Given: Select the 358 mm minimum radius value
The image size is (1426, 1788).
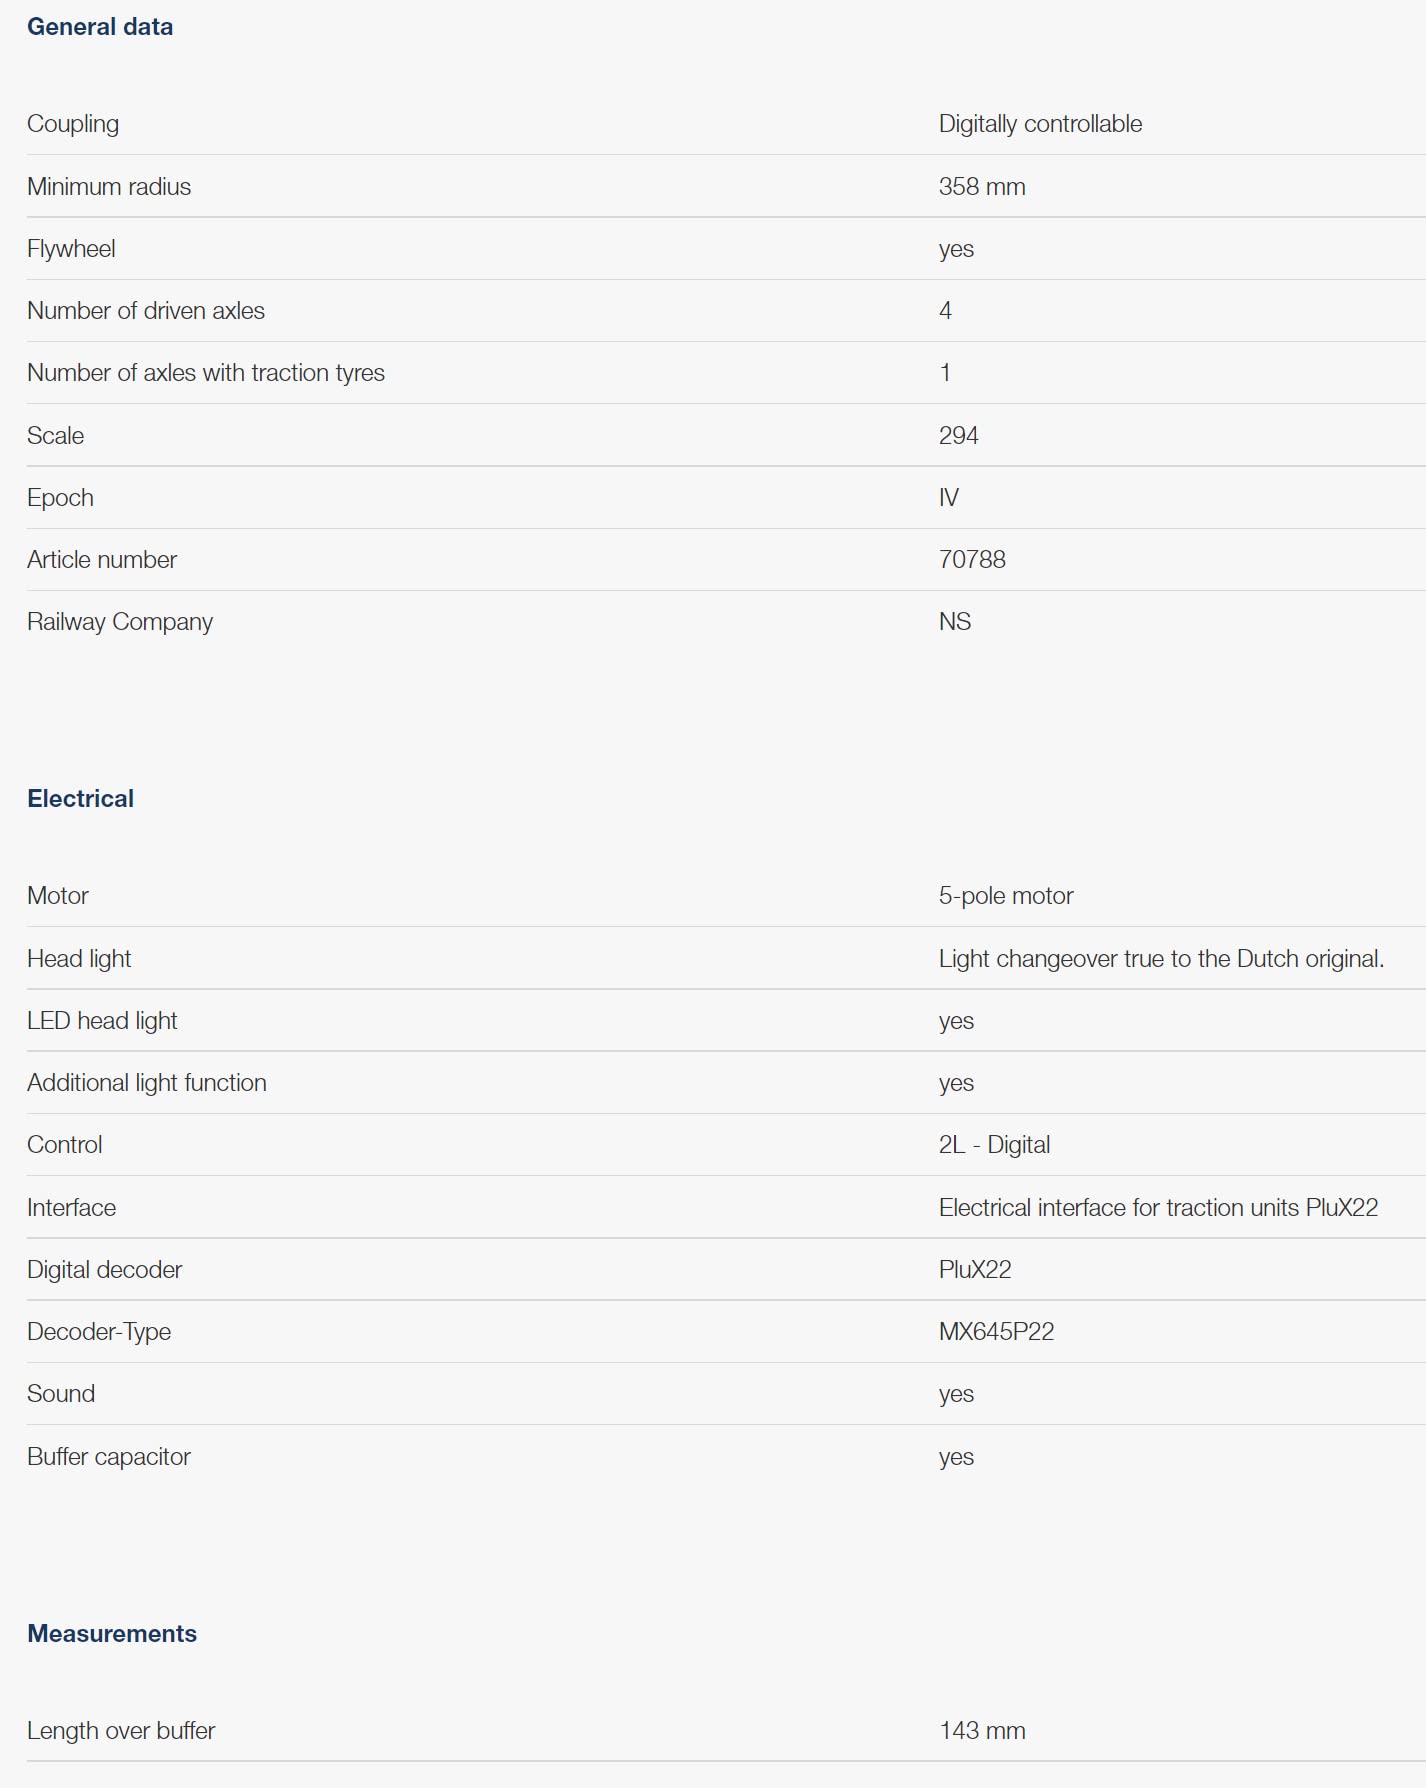Looking at the screenshot, I should pyautogui.click(x=982, y=187).
